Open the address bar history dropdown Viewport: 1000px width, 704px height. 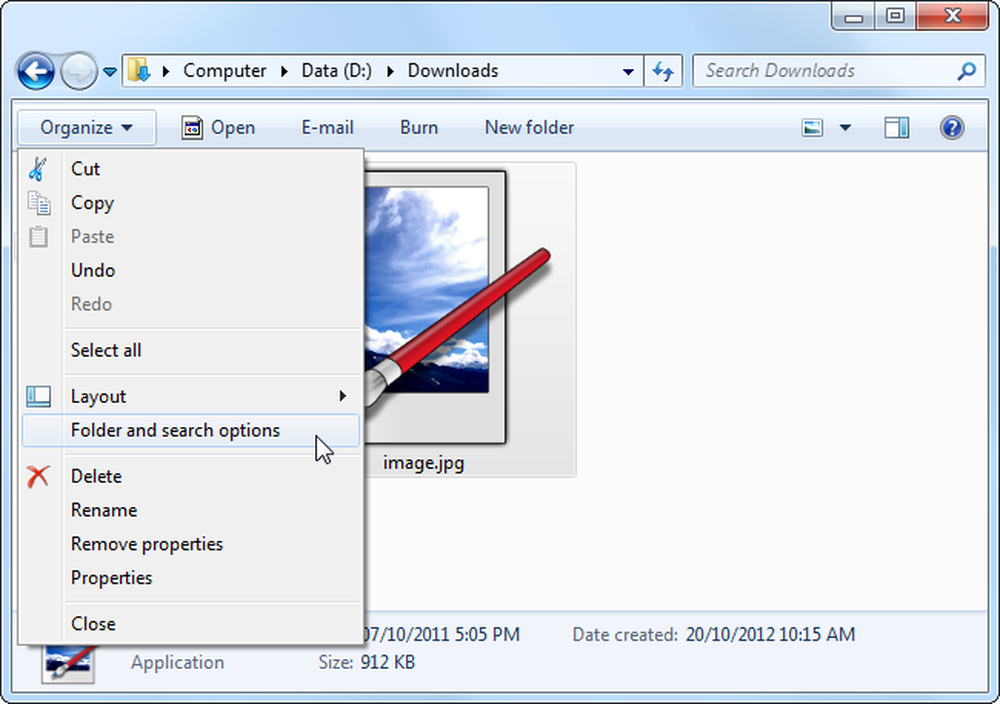tap(628, 71)
